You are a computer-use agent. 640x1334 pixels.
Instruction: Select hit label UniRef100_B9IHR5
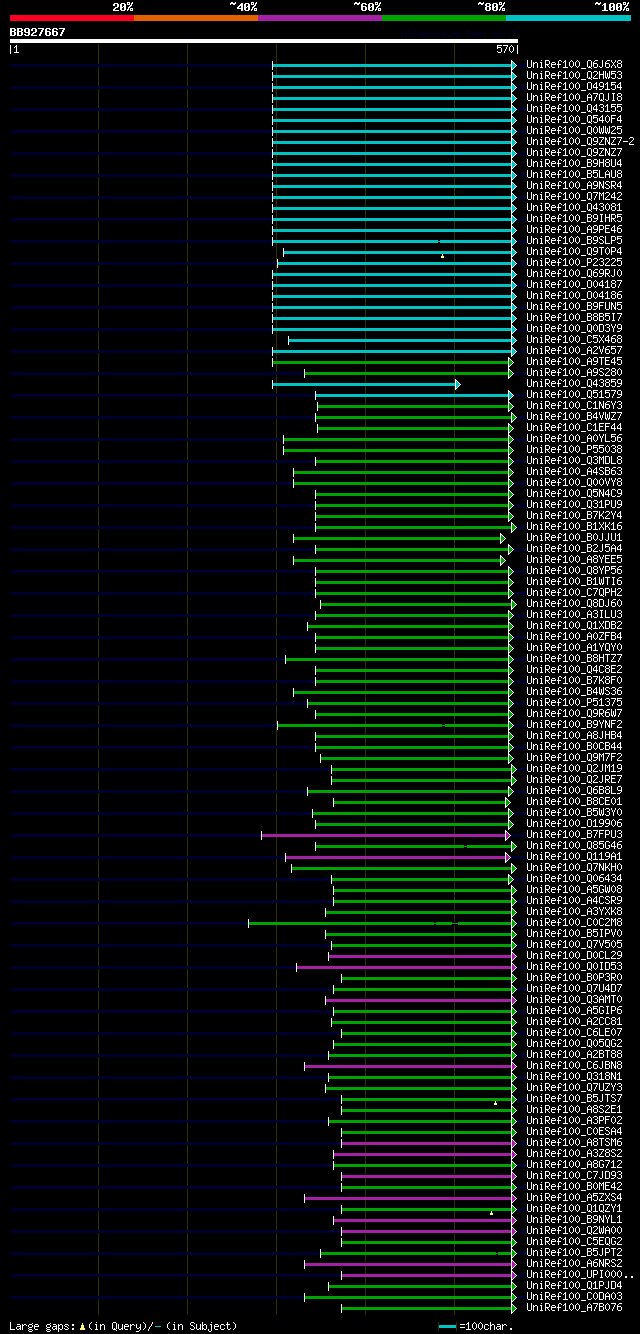pyautogui.click(x=574, y=218)
